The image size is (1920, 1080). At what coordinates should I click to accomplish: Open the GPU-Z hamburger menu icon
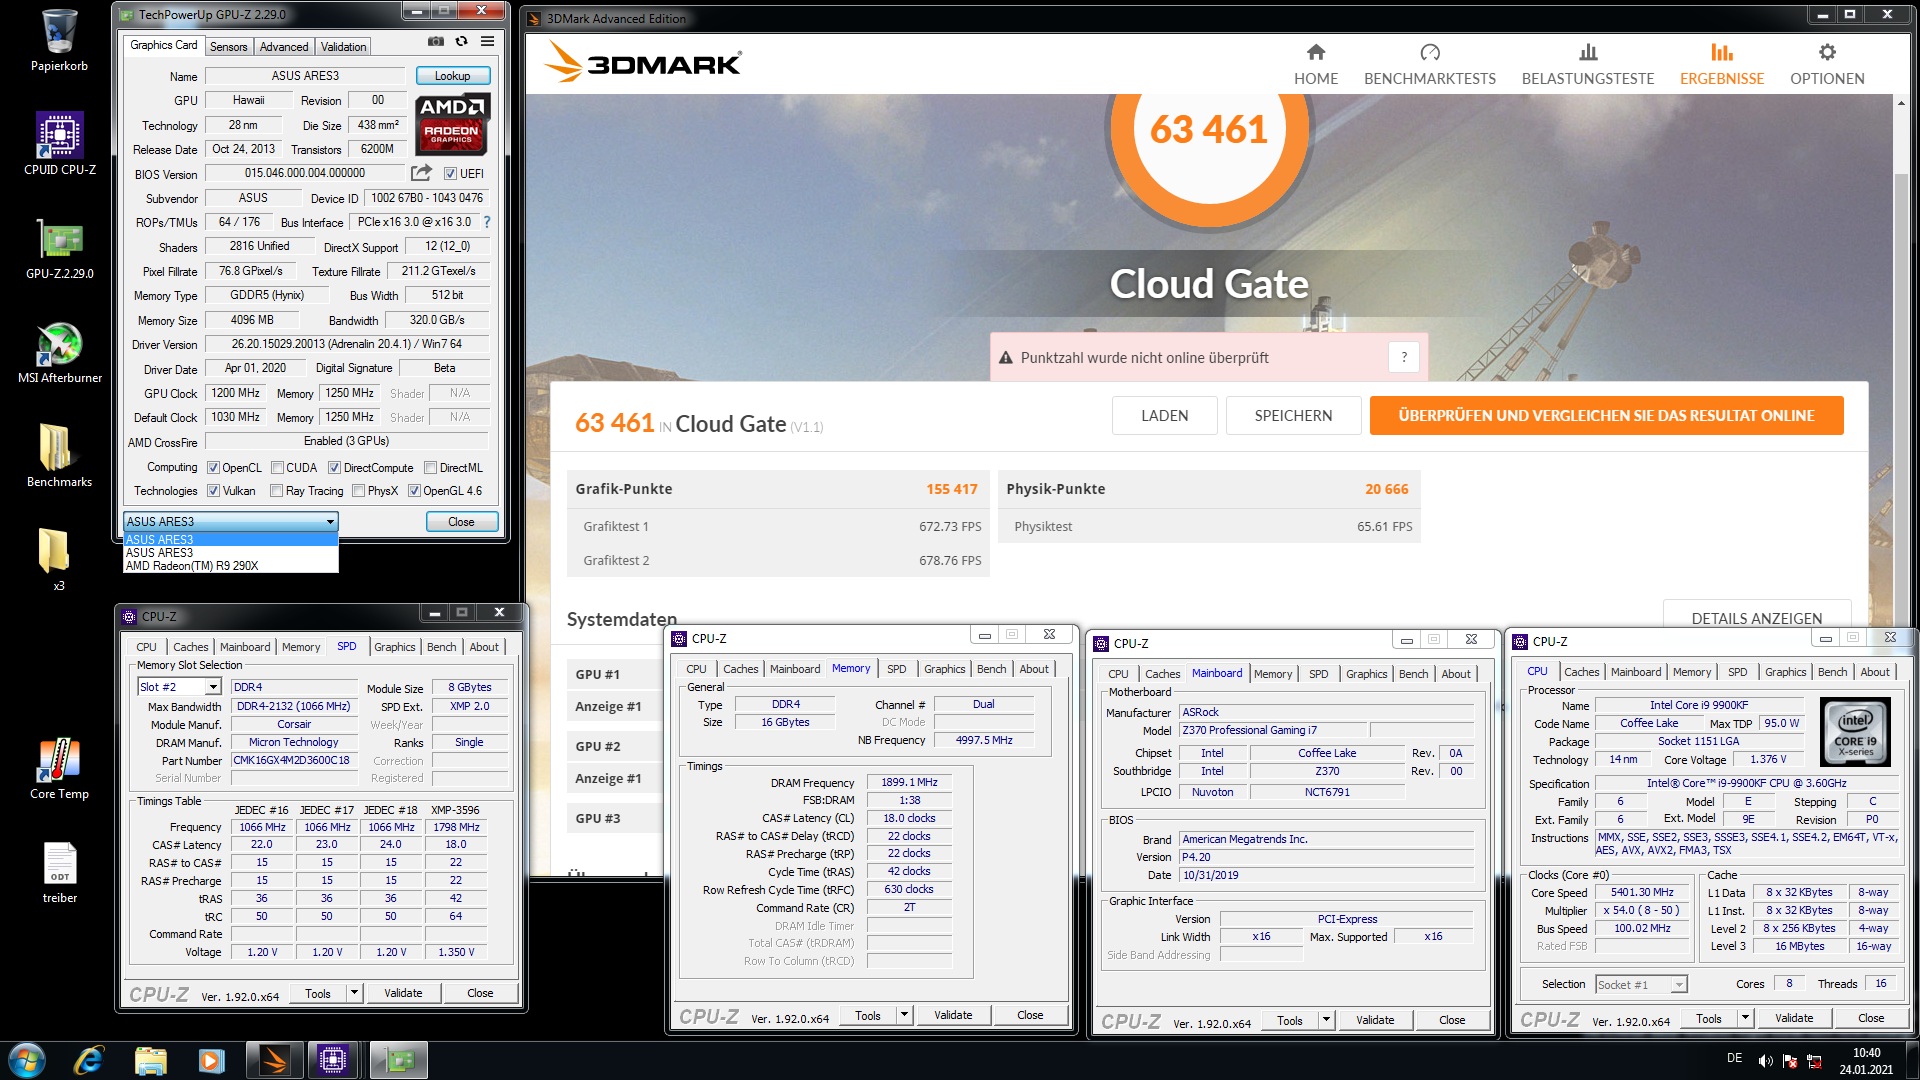[x=487, y=42]
